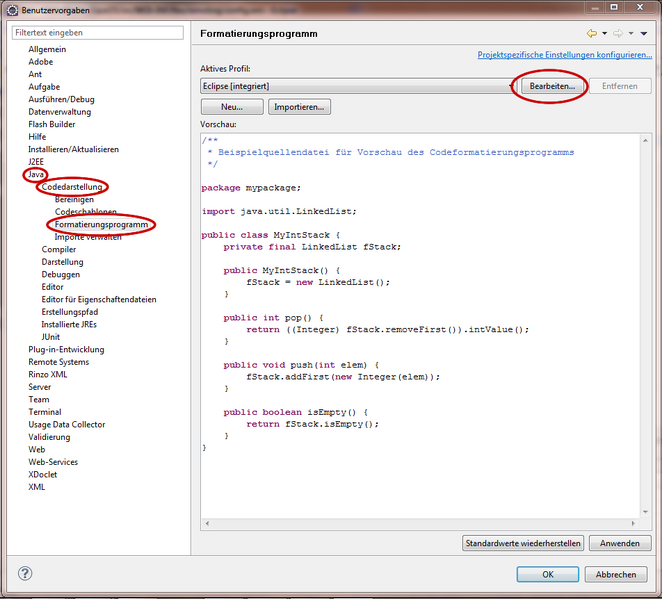Select Adobe in the preferences tree
The image size is (662, 599).
click(41, 62)
